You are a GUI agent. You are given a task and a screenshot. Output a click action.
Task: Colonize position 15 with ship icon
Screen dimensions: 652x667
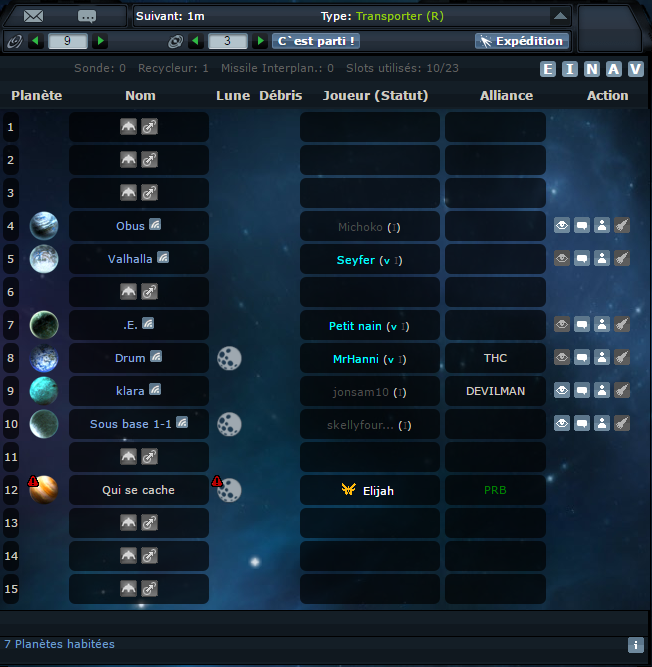(x=128, y=588)
